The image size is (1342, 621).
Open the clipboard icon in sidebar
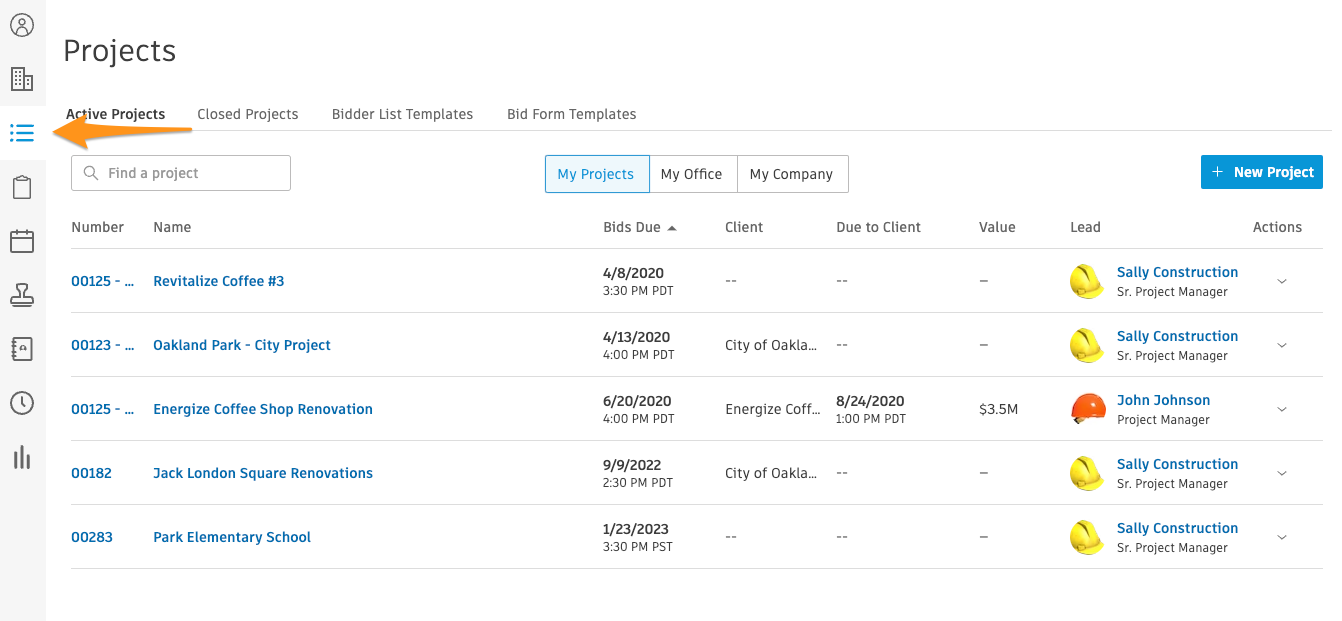tap(22, 187)
